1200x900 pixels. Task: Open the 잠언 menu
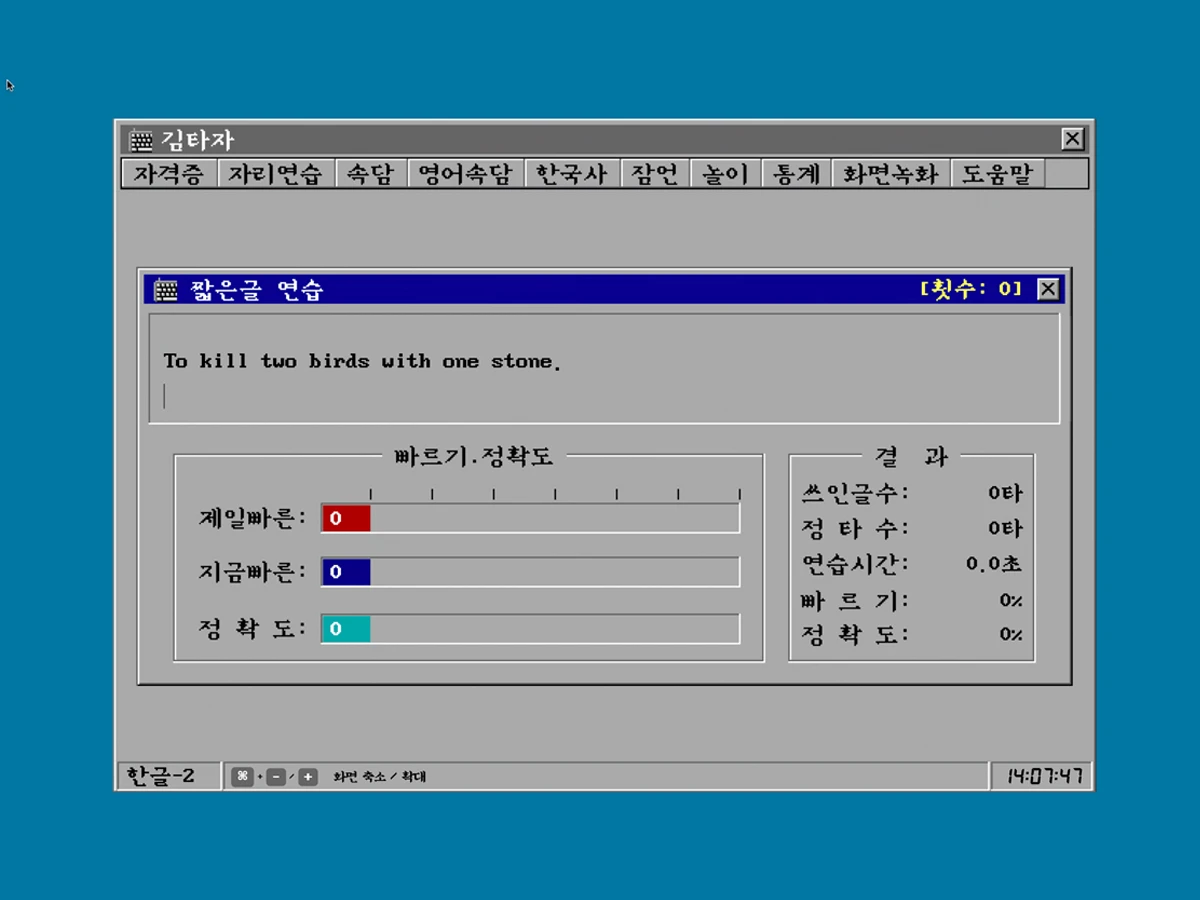coord(655,173)
